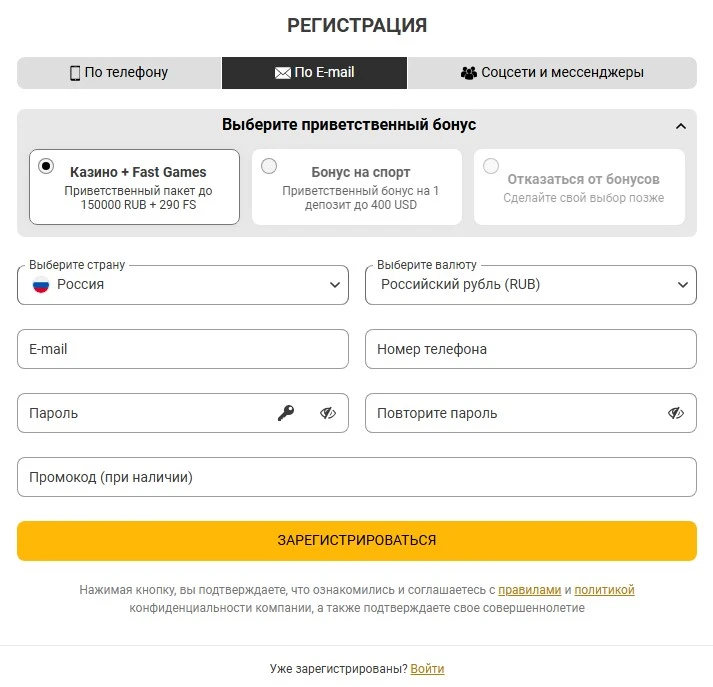Open the Выберите страну dropdown
This screenshot has width=713, height=687.
pyautogui.click(x=183, y=285)
